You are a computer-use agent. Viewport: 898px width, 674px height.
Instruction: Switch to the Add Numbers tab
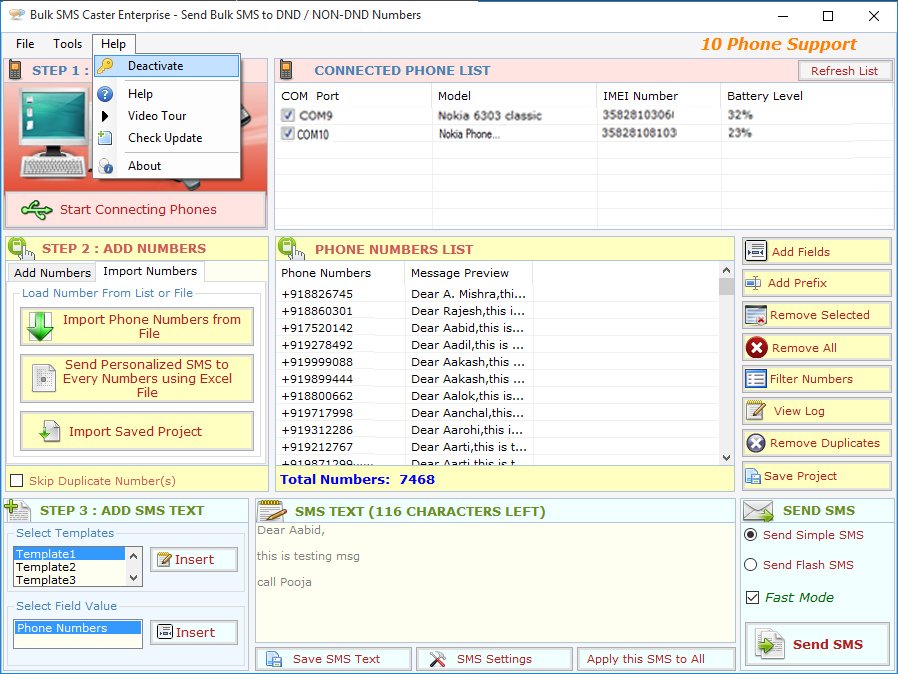coord(52,273)
